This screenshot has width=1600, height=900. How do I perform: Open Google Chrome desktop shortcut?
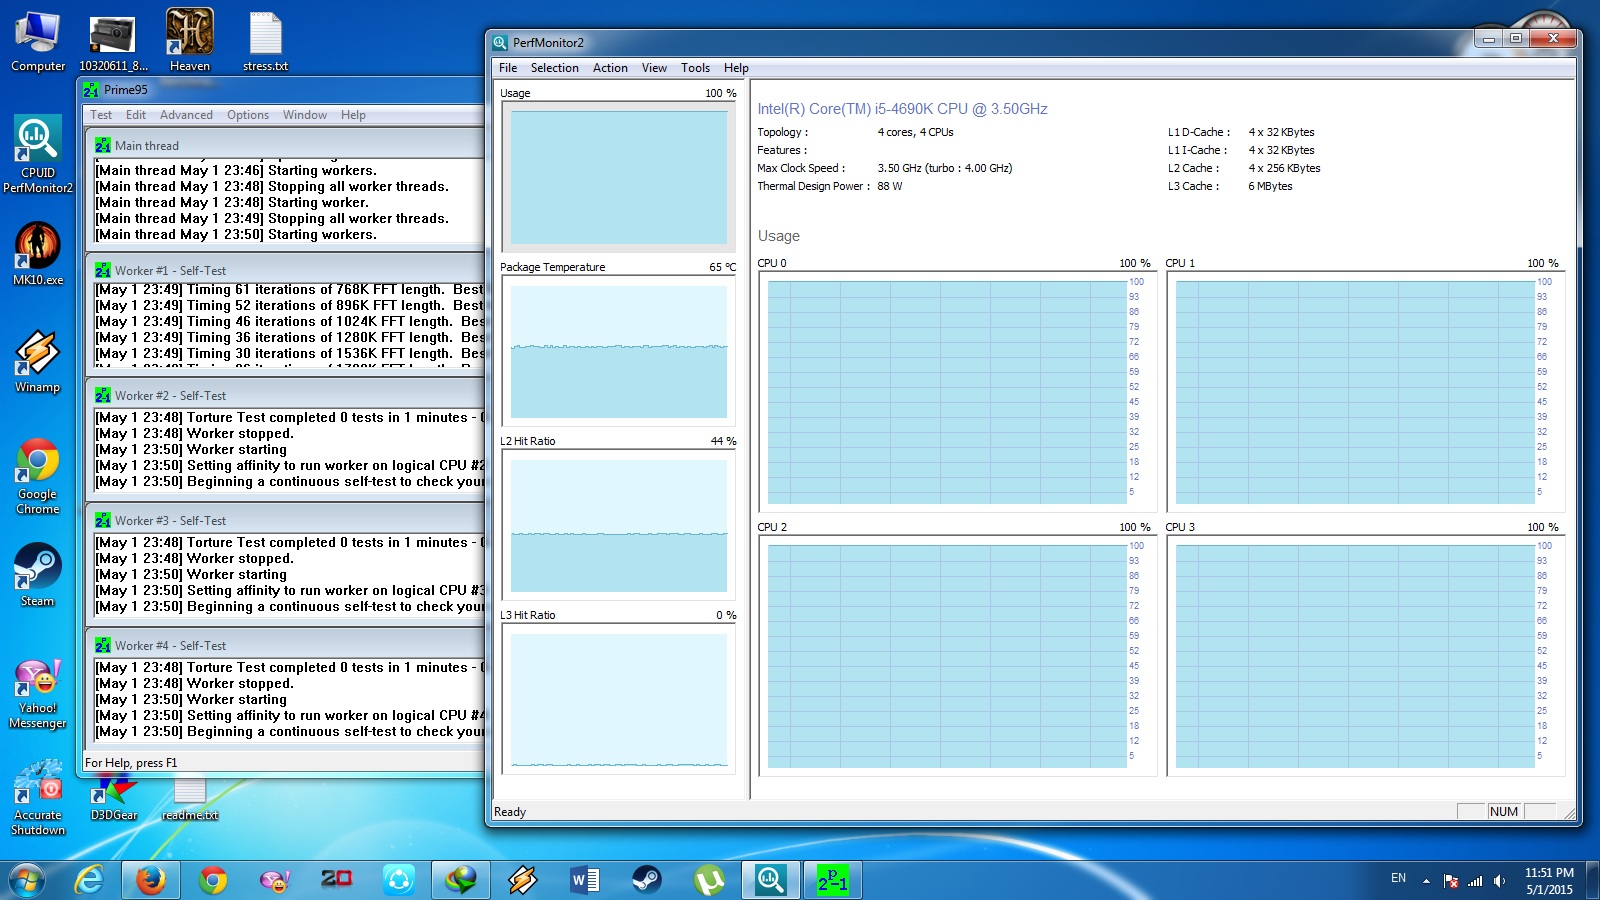[x=38, y=476]
